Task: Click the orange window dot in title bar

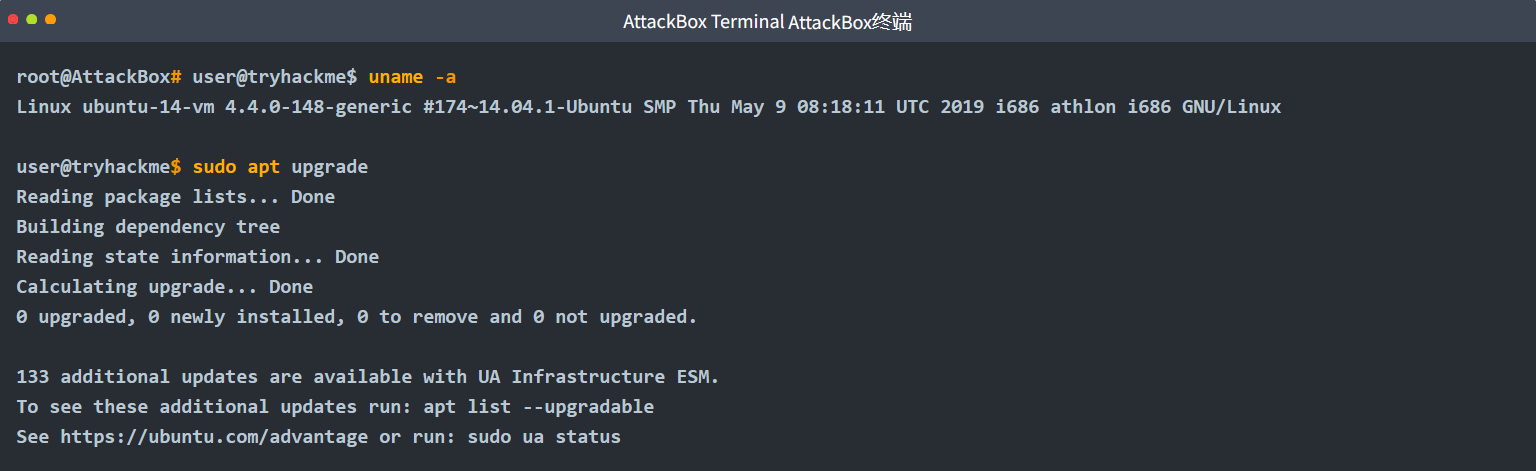Action: click(x=50, y=20)
